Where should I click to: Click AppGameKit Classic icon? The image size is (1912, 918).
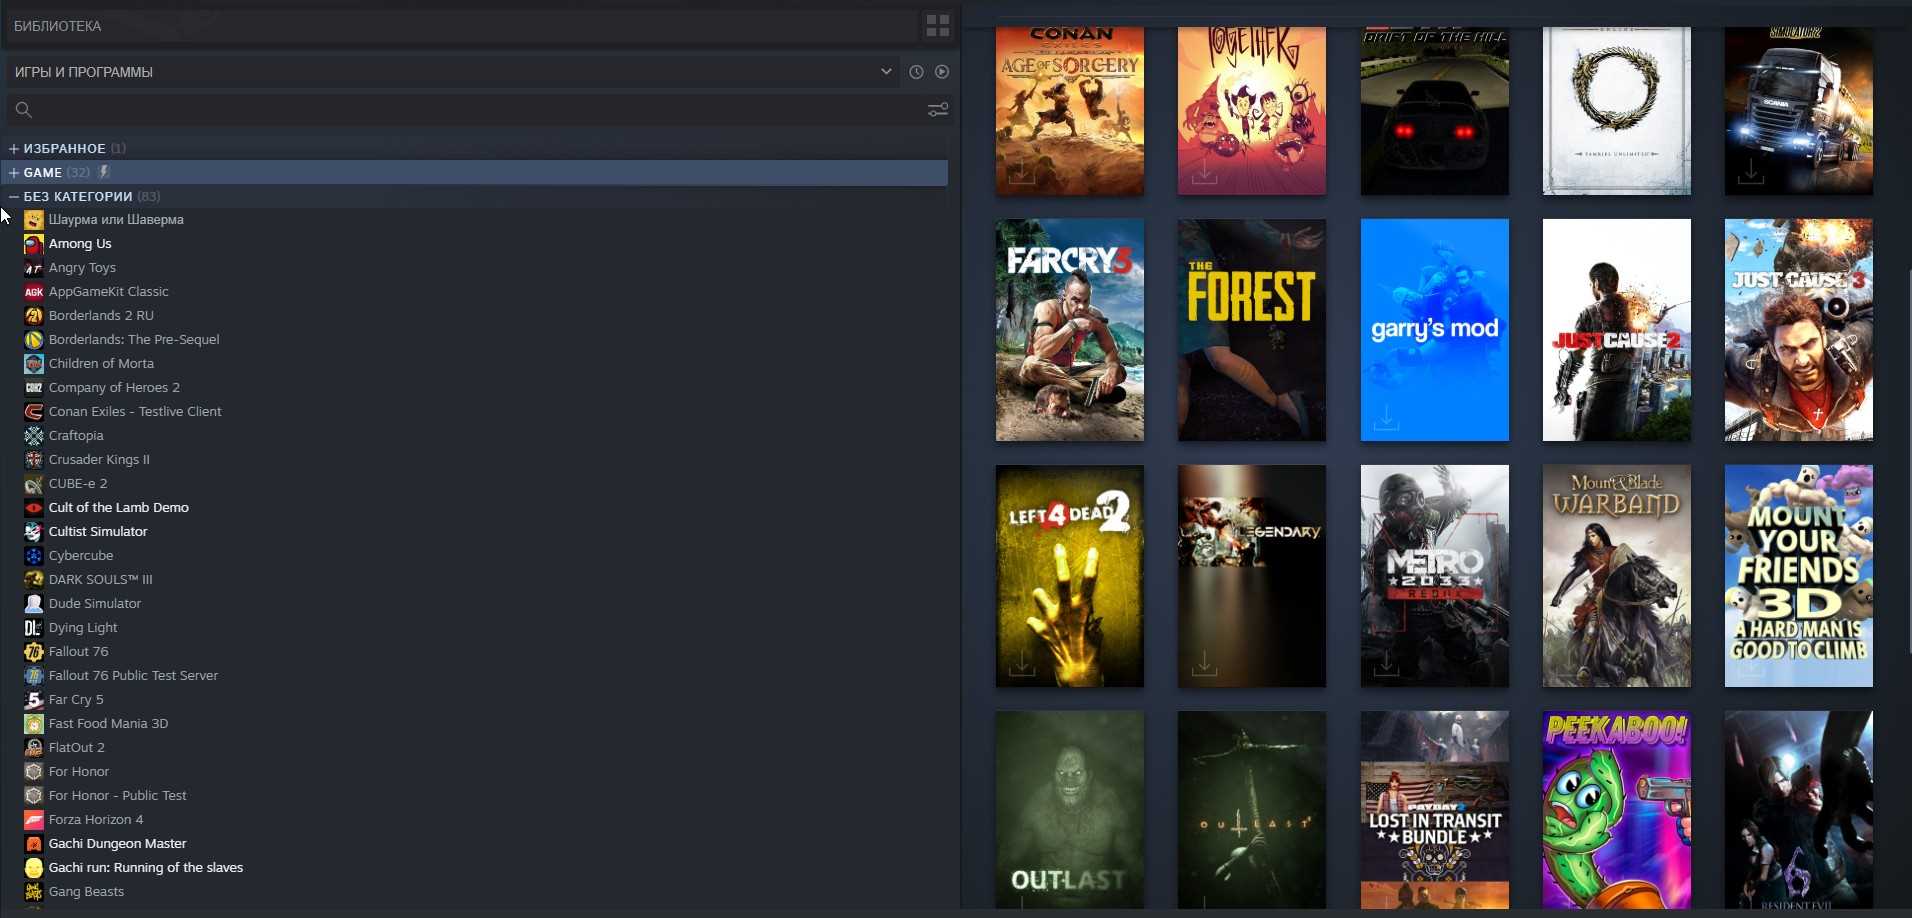[x=34, y=292]
